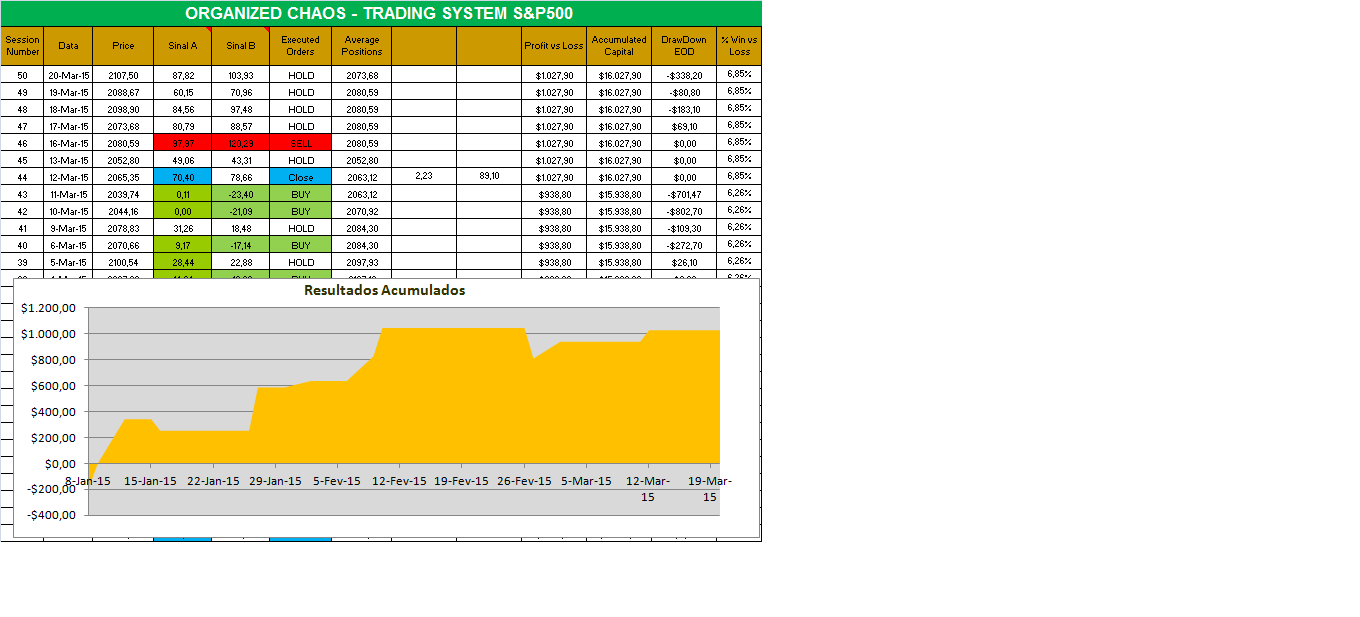1360x617 pixels.
Task: Select Sinal B value 103,93
Action: [241, 75]
